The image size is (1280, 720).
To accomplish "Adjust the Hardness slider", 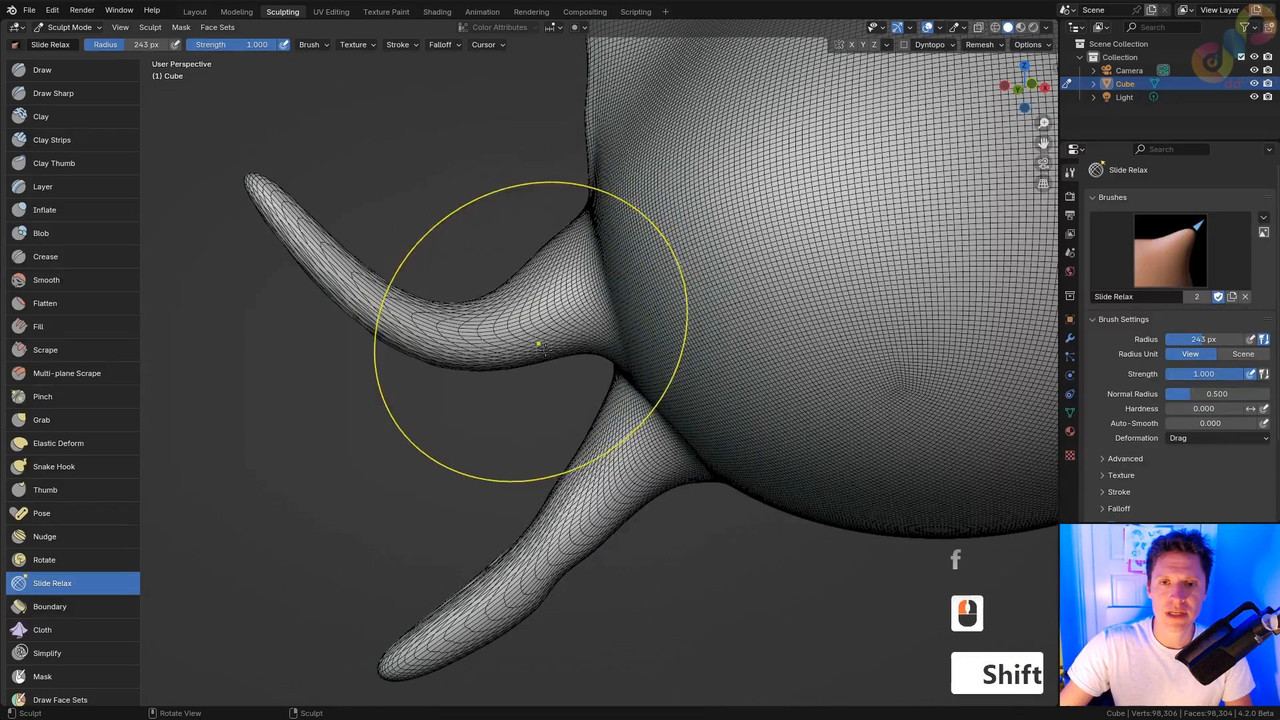I will (x=1203, y=409).
